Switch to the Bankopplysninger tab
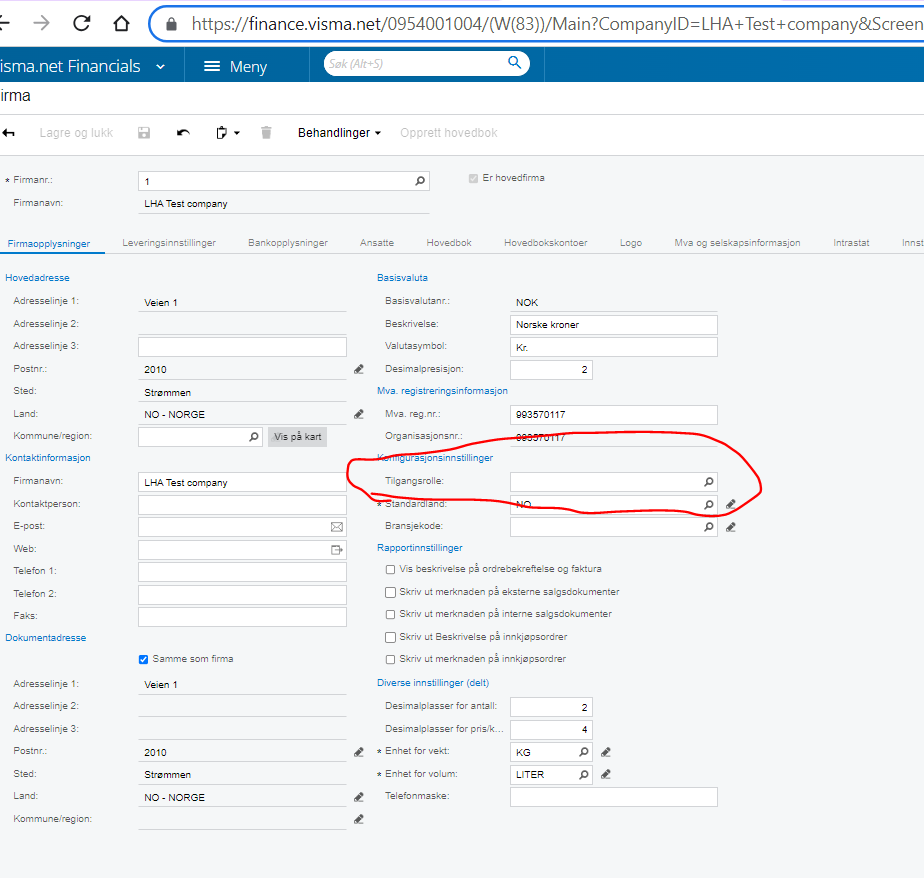Viewport: 924px width, 878px height. pos(288,243)
